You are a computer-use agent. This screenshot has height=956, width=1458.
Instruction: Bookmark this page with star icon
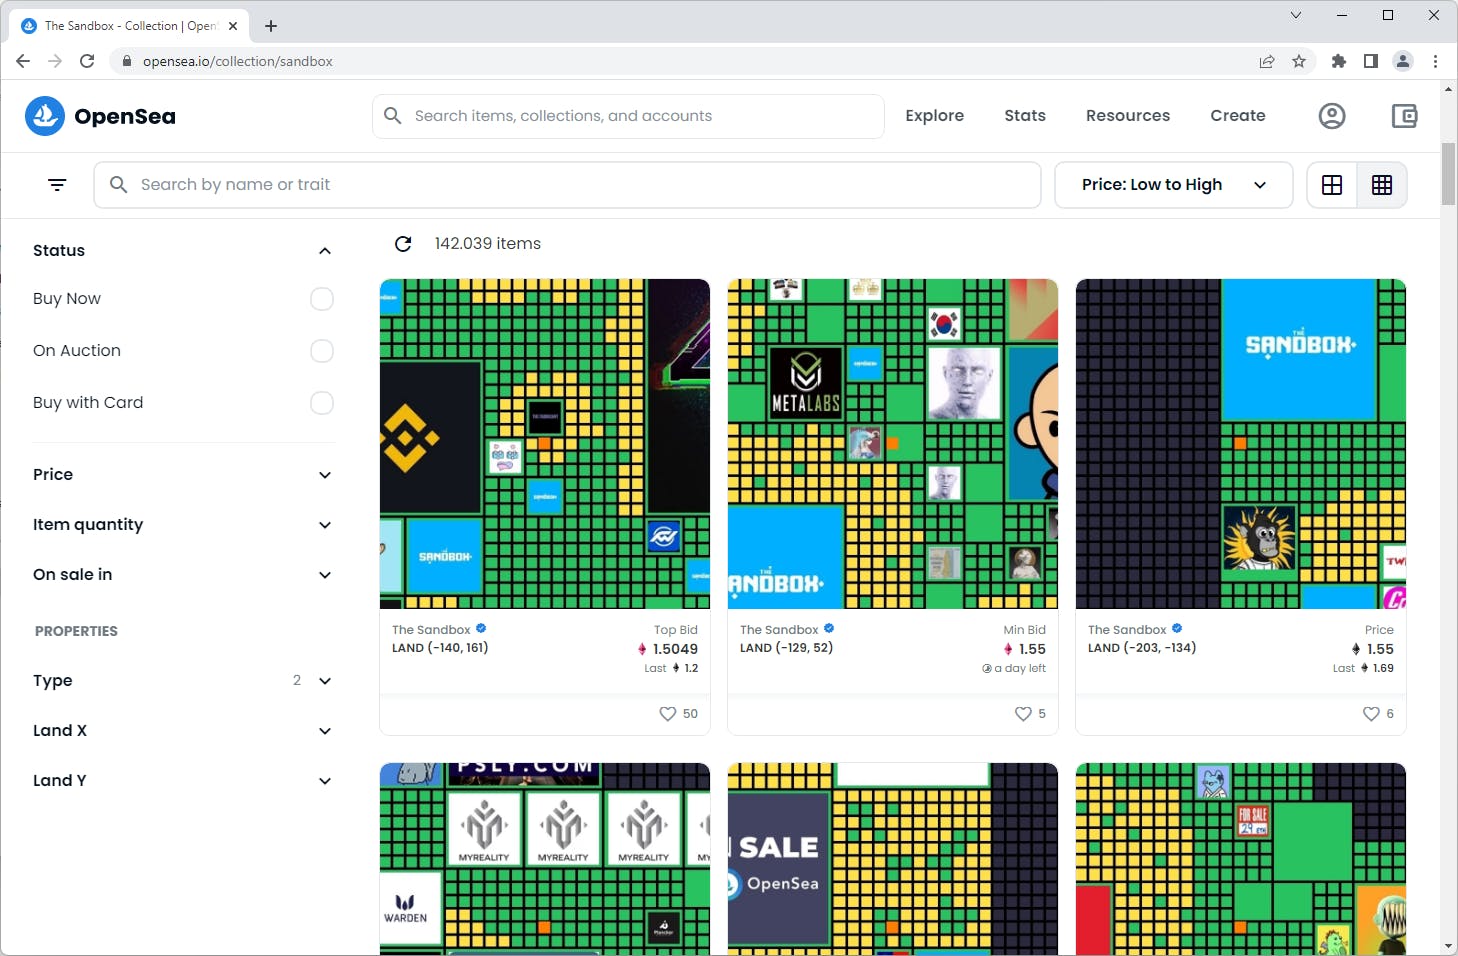point(1299,61)
